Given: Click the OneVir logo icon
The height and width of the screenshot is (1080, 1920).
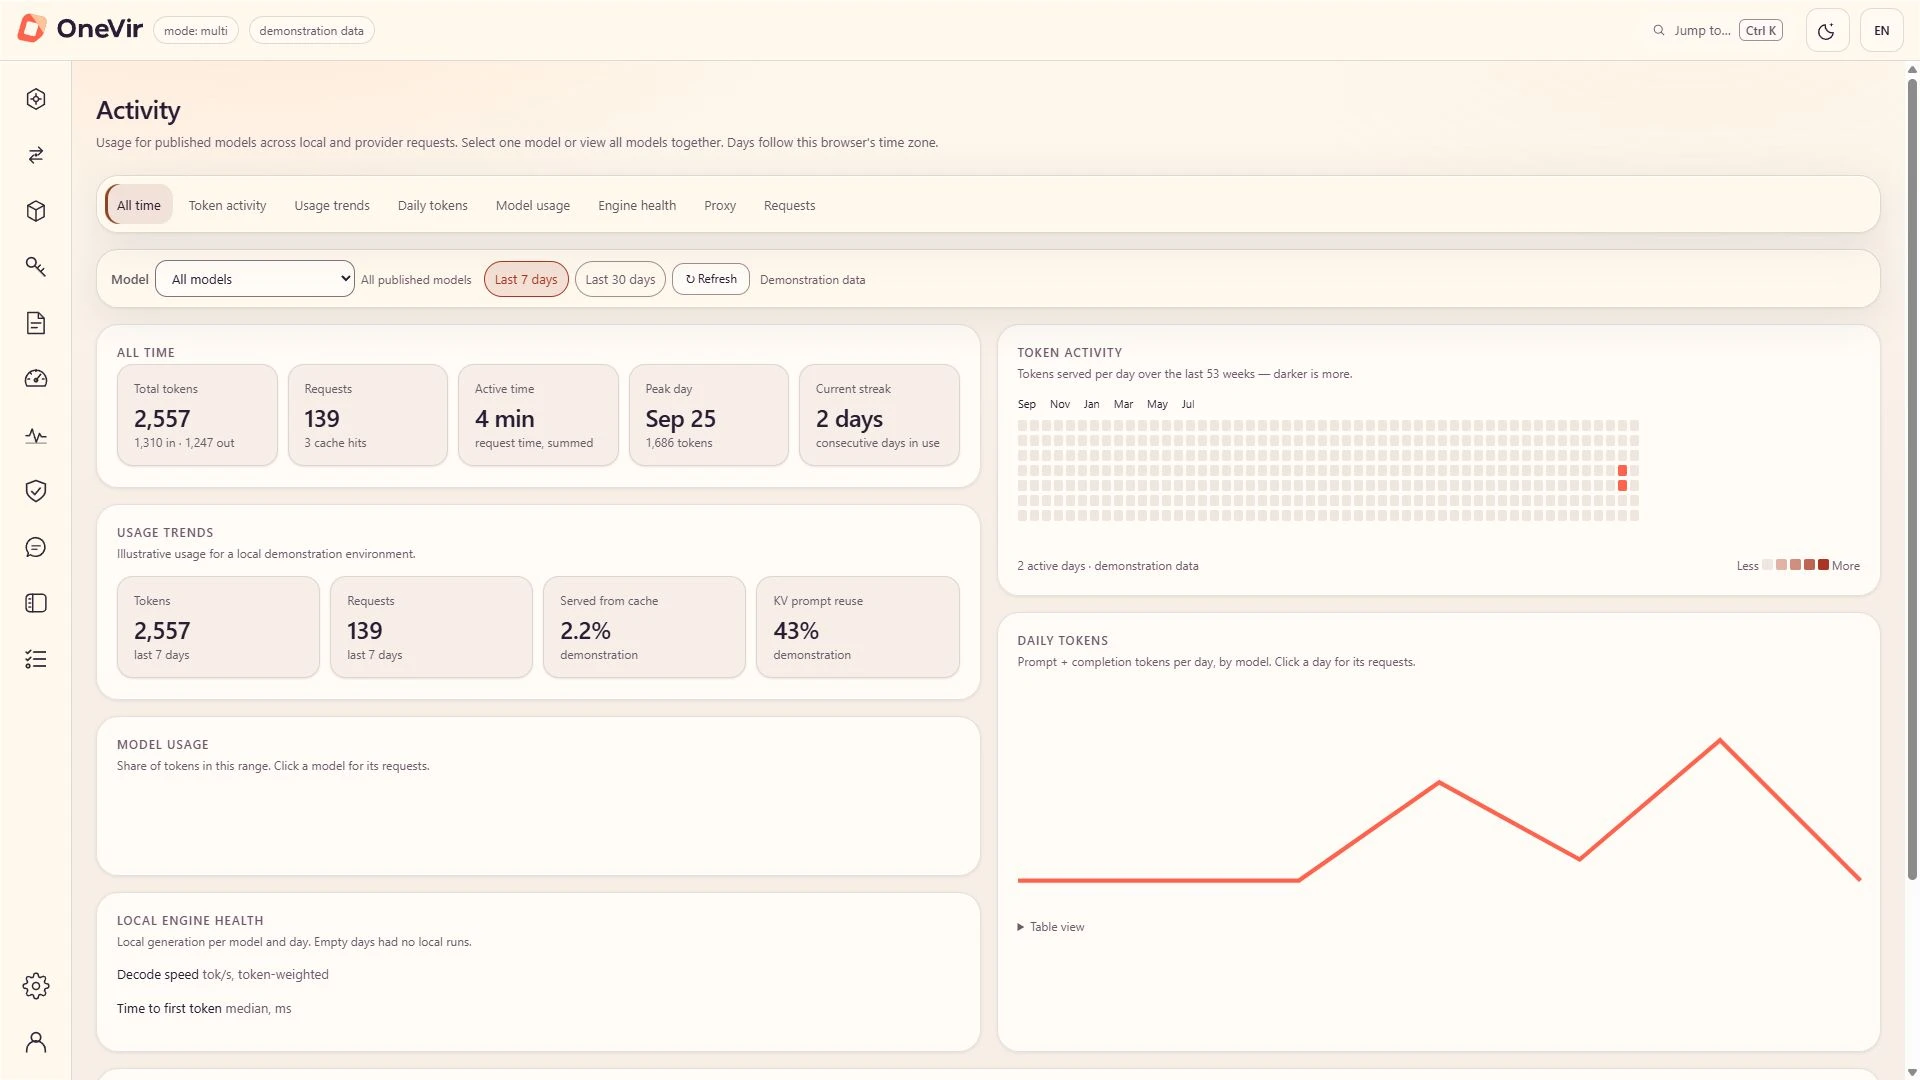Looking at the screenshot, I should pos(32,29).
